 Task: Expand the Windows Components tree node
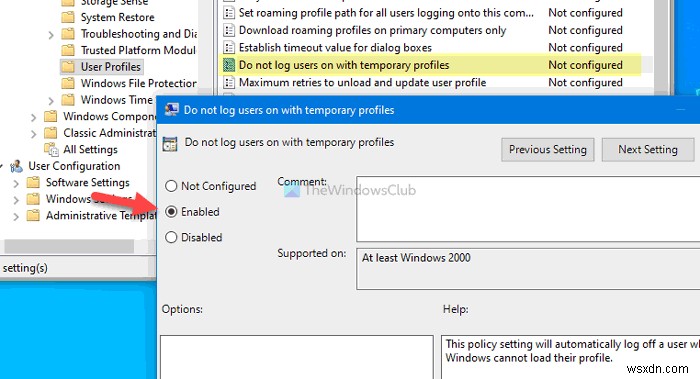pos(33,117)
